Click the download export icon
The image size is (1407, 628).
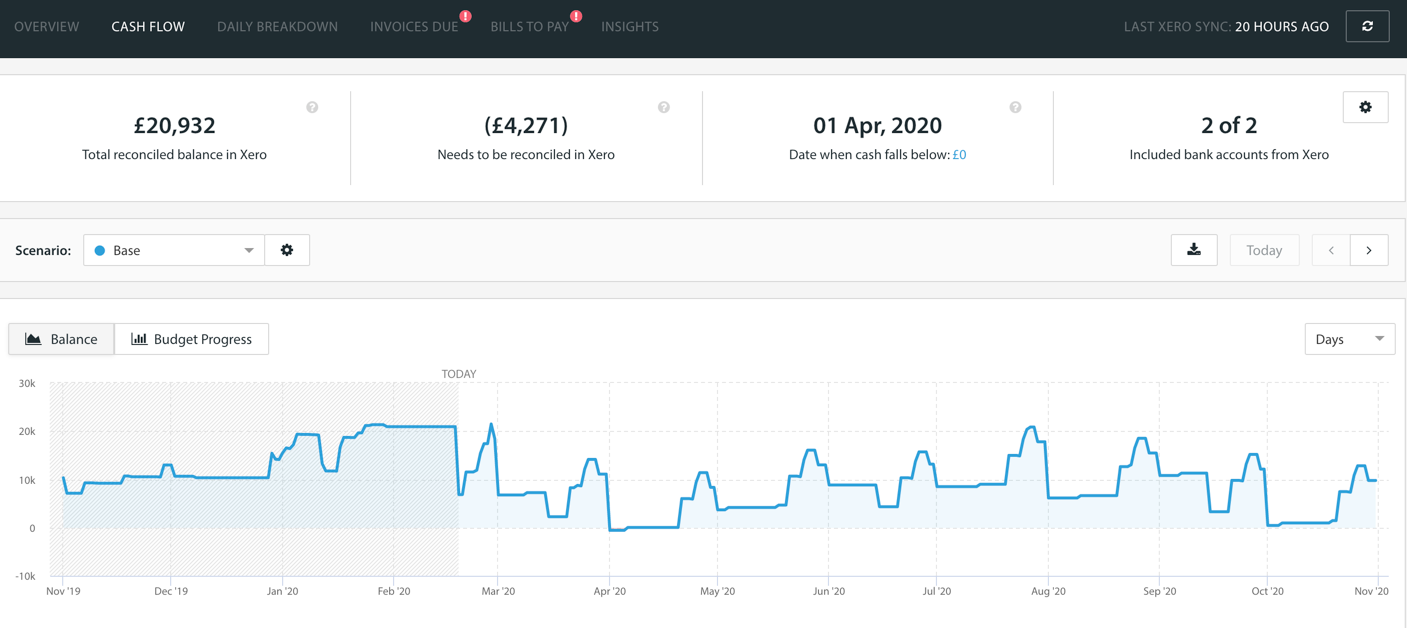click(x=1194, y=250)
